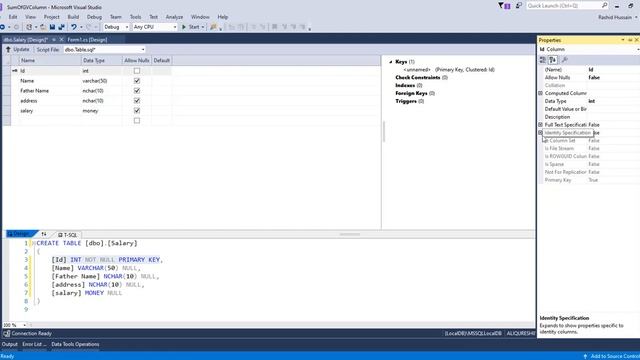The image size is (640, 360).
Task: Toggle Allow Nulls for salary column
Action: pyautogui.click(x=137, y=111)
